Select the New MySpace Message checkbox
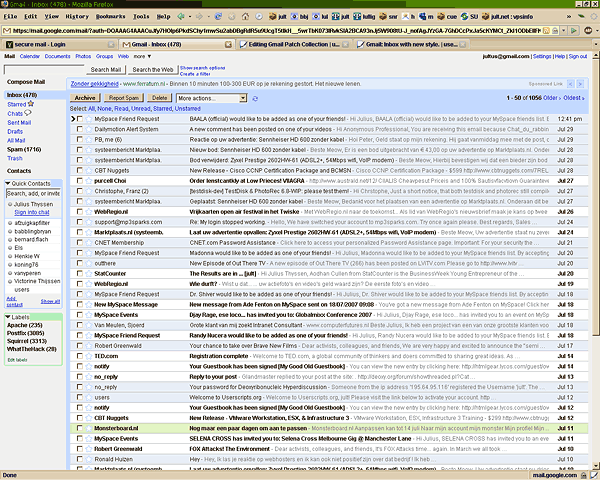Viewport: 600px width, 480px height. click(x=80, y=305)
